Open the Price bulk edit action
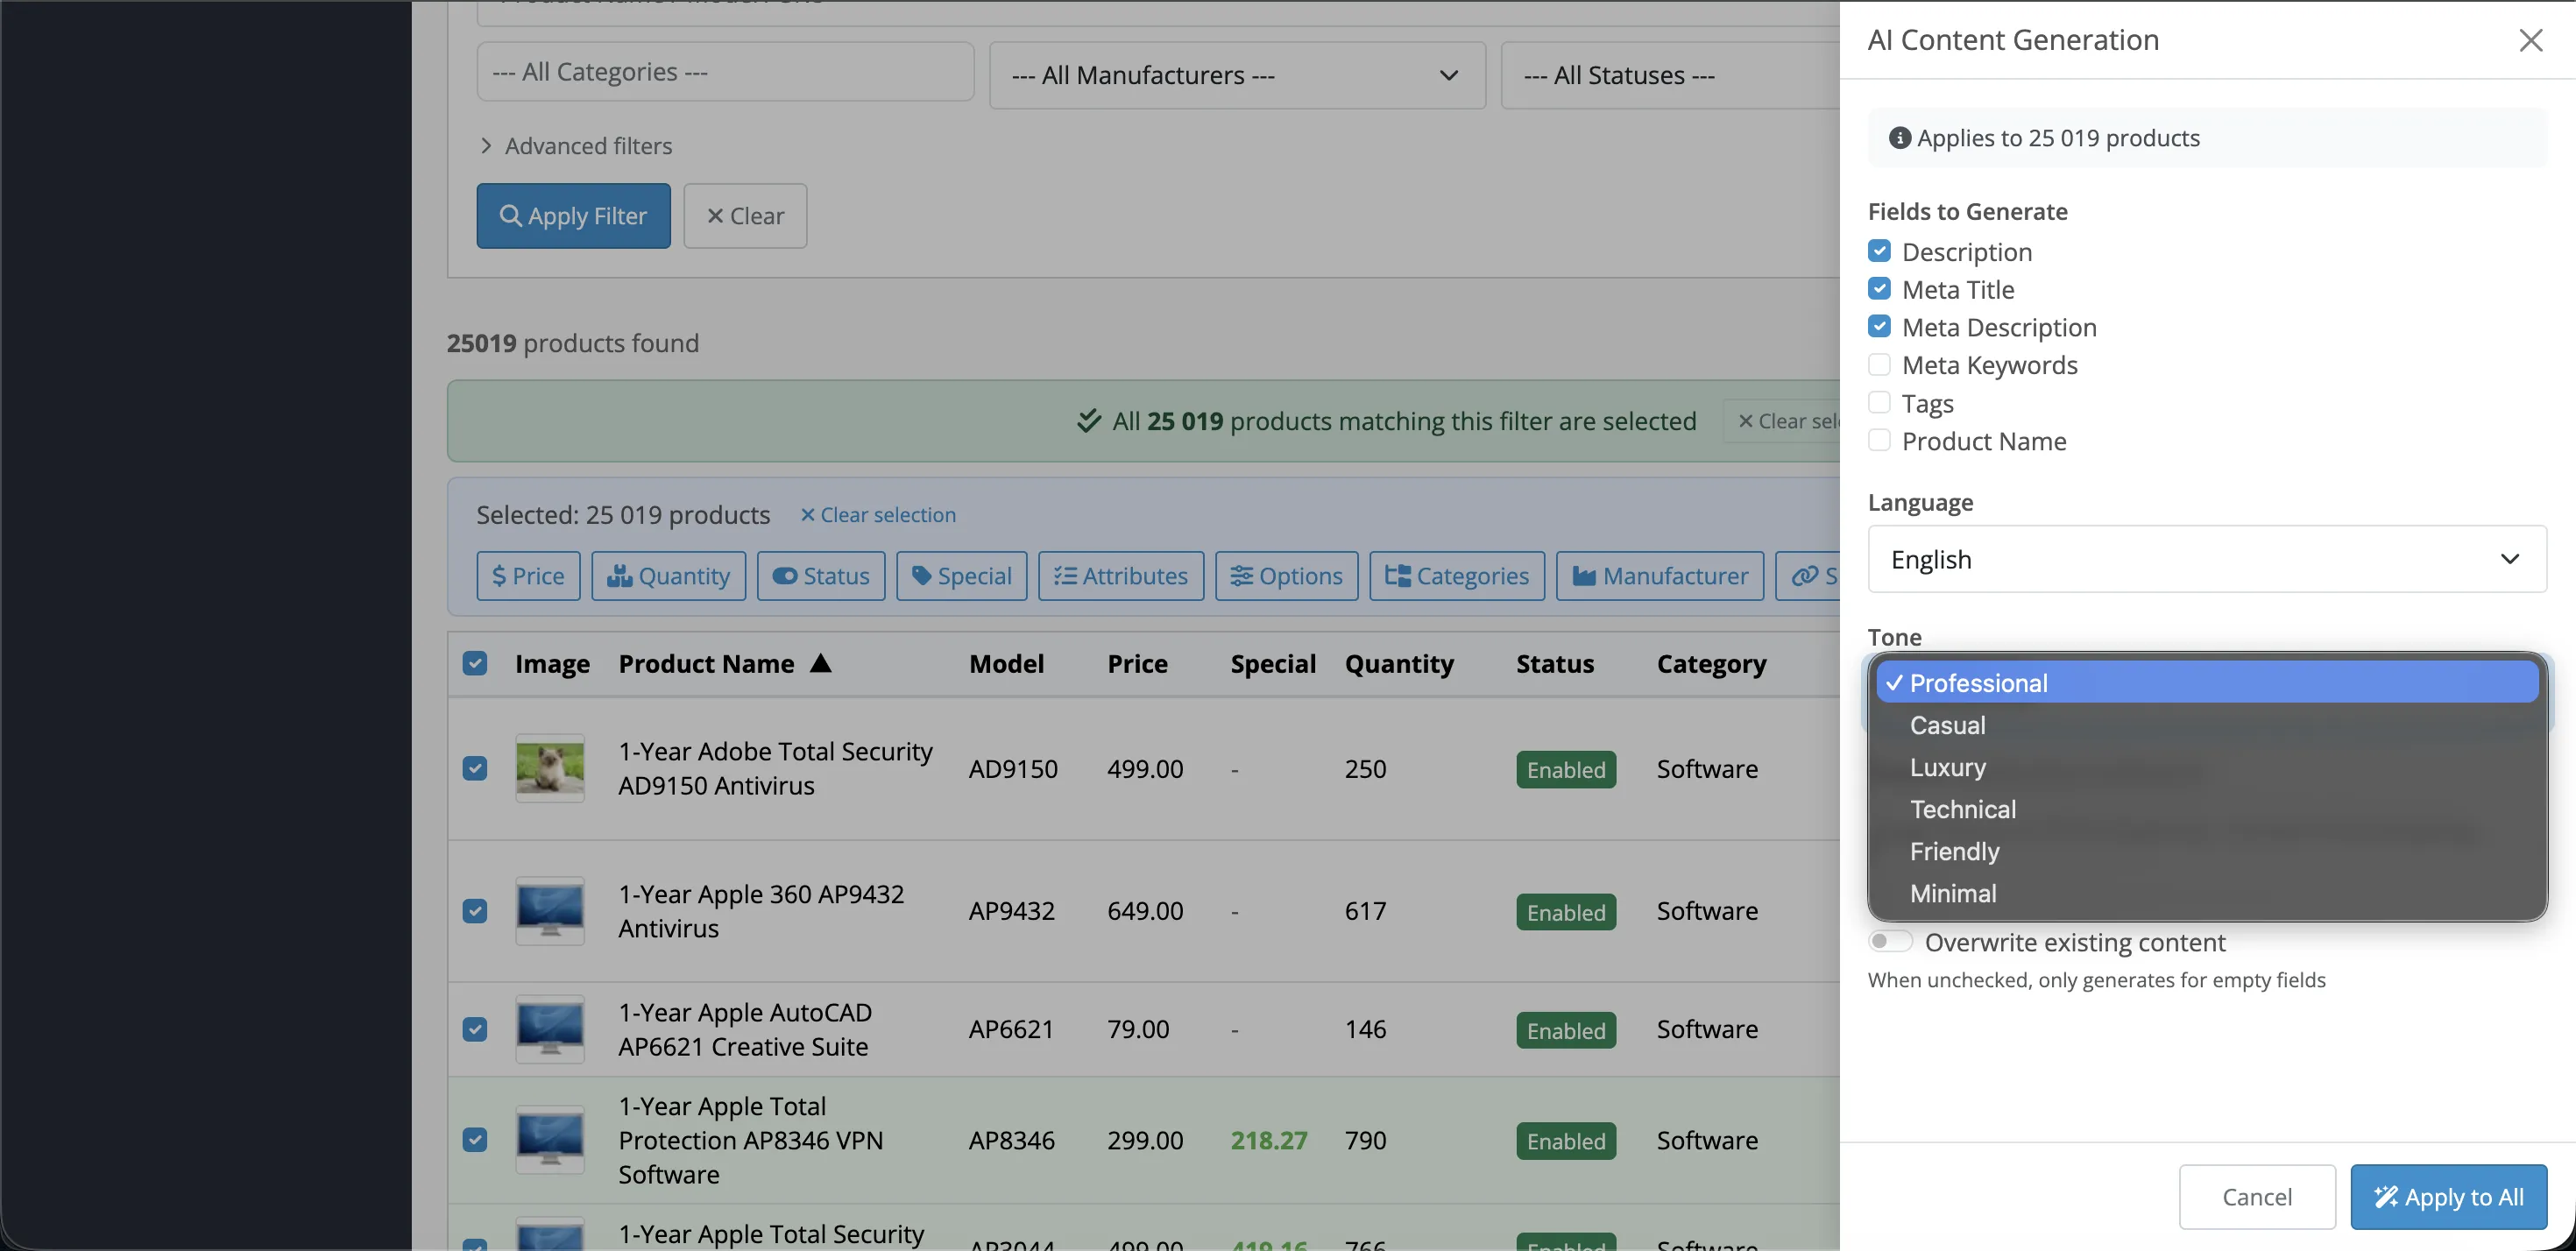This screenshot has height=1251, width=2576. (x=528, y=576)
